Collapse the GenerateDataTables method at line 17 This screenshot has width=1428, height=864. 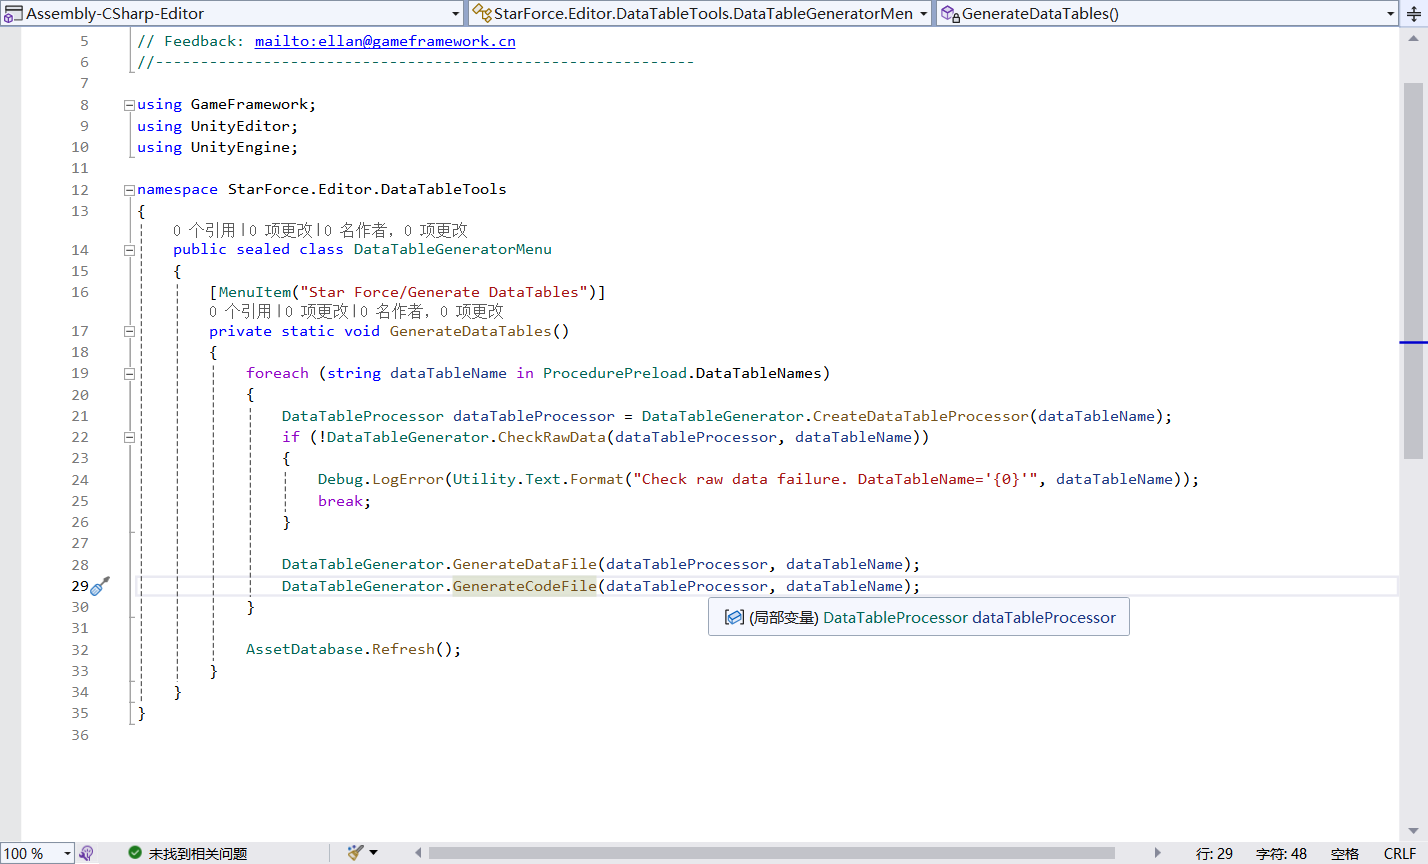pos(129,331)
